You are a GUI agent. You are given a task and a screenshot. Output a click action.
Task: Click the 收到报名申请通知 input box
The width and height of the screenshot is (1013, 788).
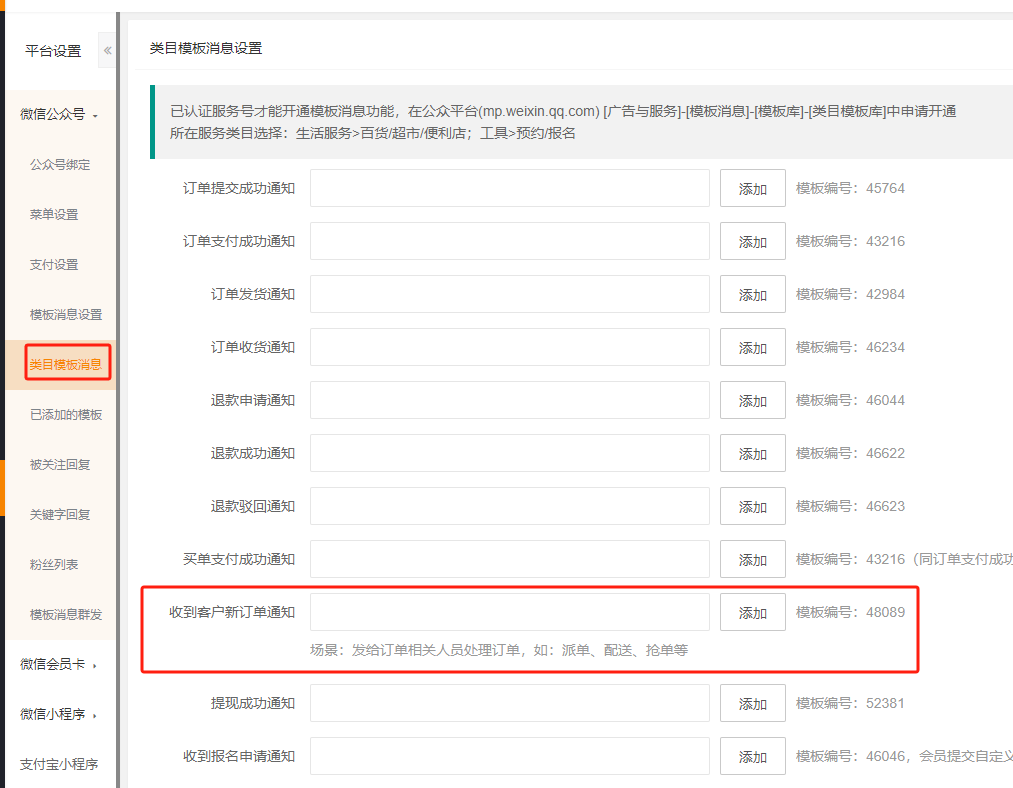pos(509,756)
